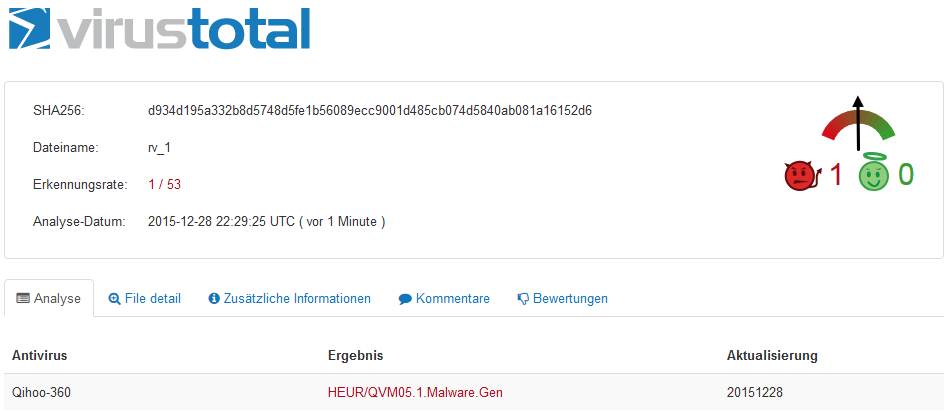Click the virustotal wordmark text
This screenshot has width=951, height=411.
tap(183, 28)
